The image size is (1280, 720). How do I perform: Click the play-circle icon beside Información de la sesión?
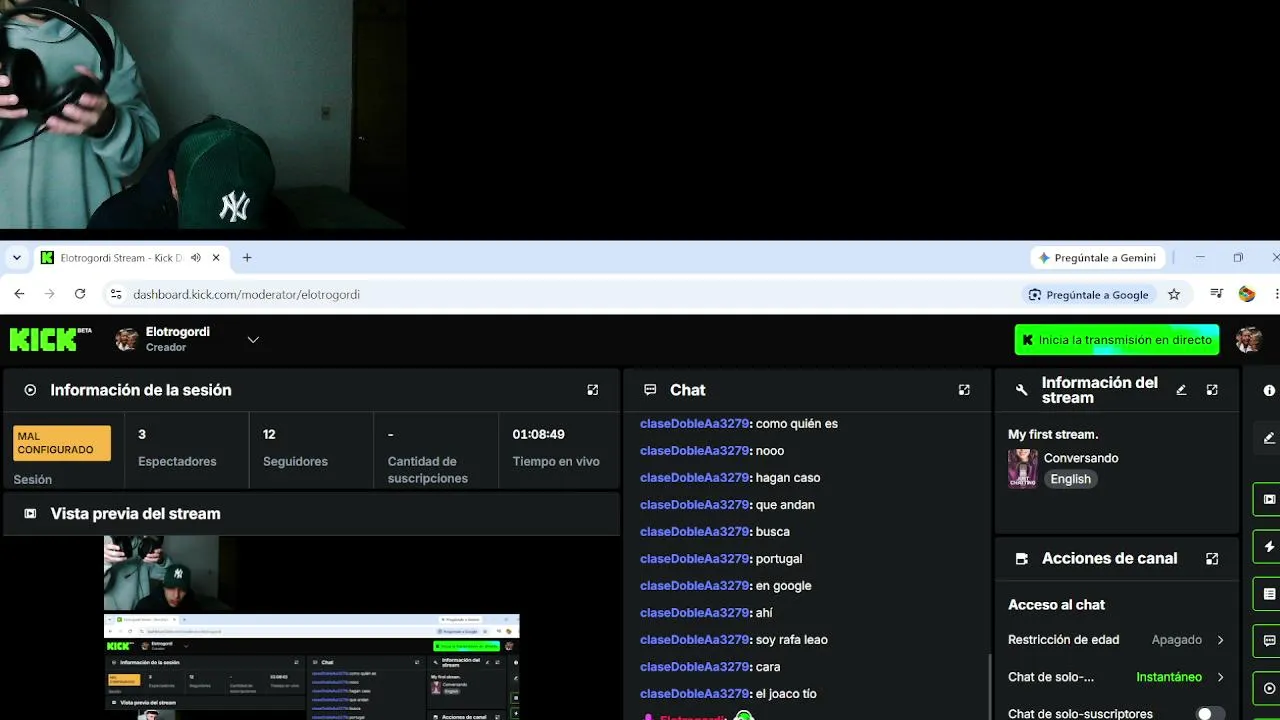(x=30, y=390)
